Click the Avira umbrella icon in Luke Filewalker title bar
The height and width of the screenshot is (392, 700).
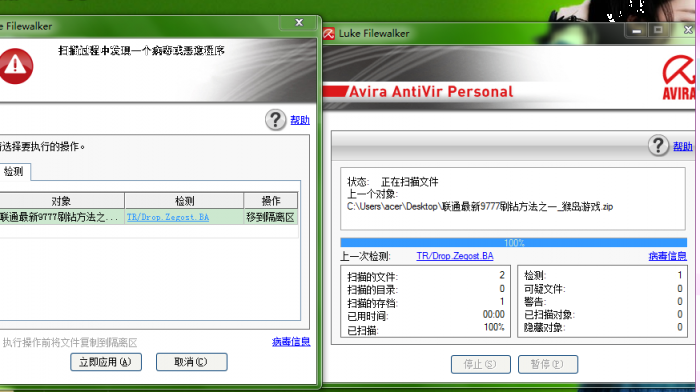pyautogui.click(x=329, y=33)
